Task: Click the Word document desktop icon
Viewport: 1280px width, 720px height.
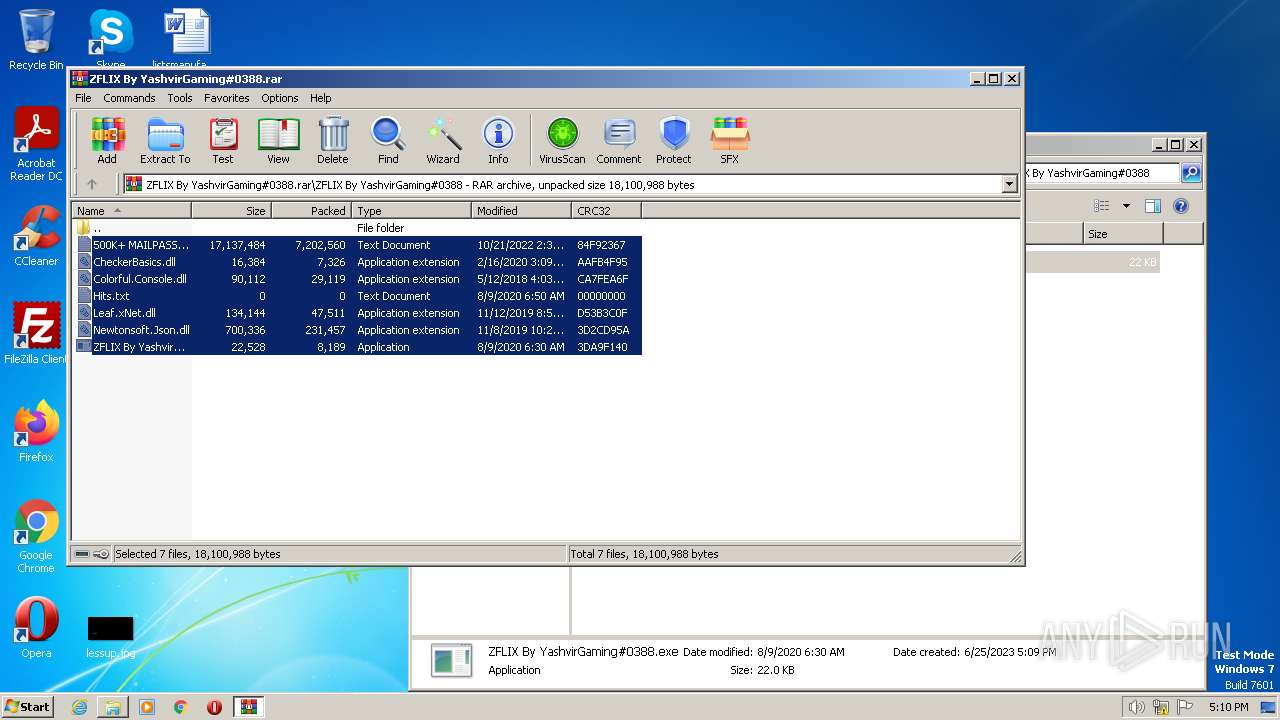Action: [186, 40]
